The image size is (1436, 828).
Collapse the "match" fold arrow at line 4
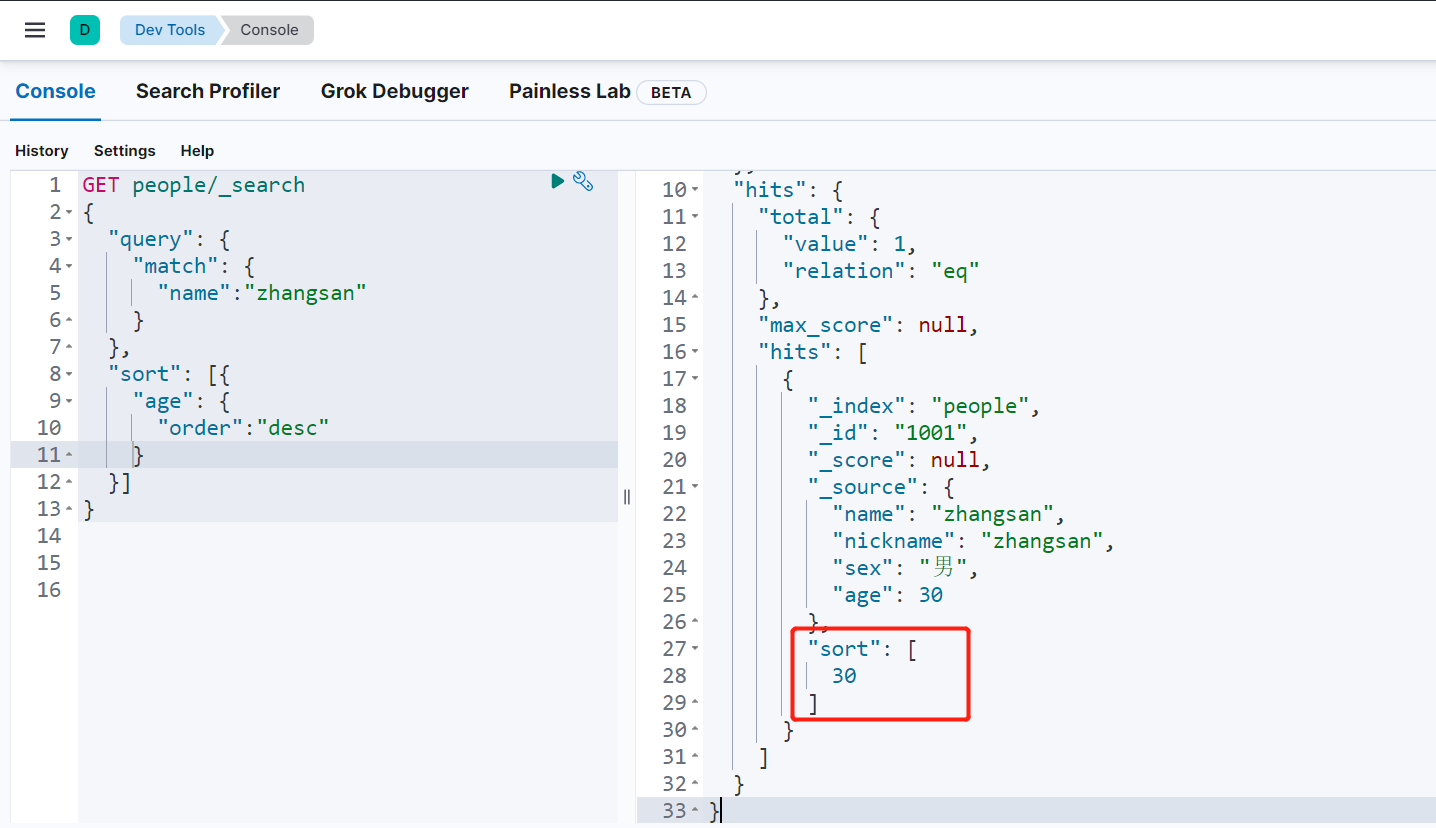(x=69, y=267)
